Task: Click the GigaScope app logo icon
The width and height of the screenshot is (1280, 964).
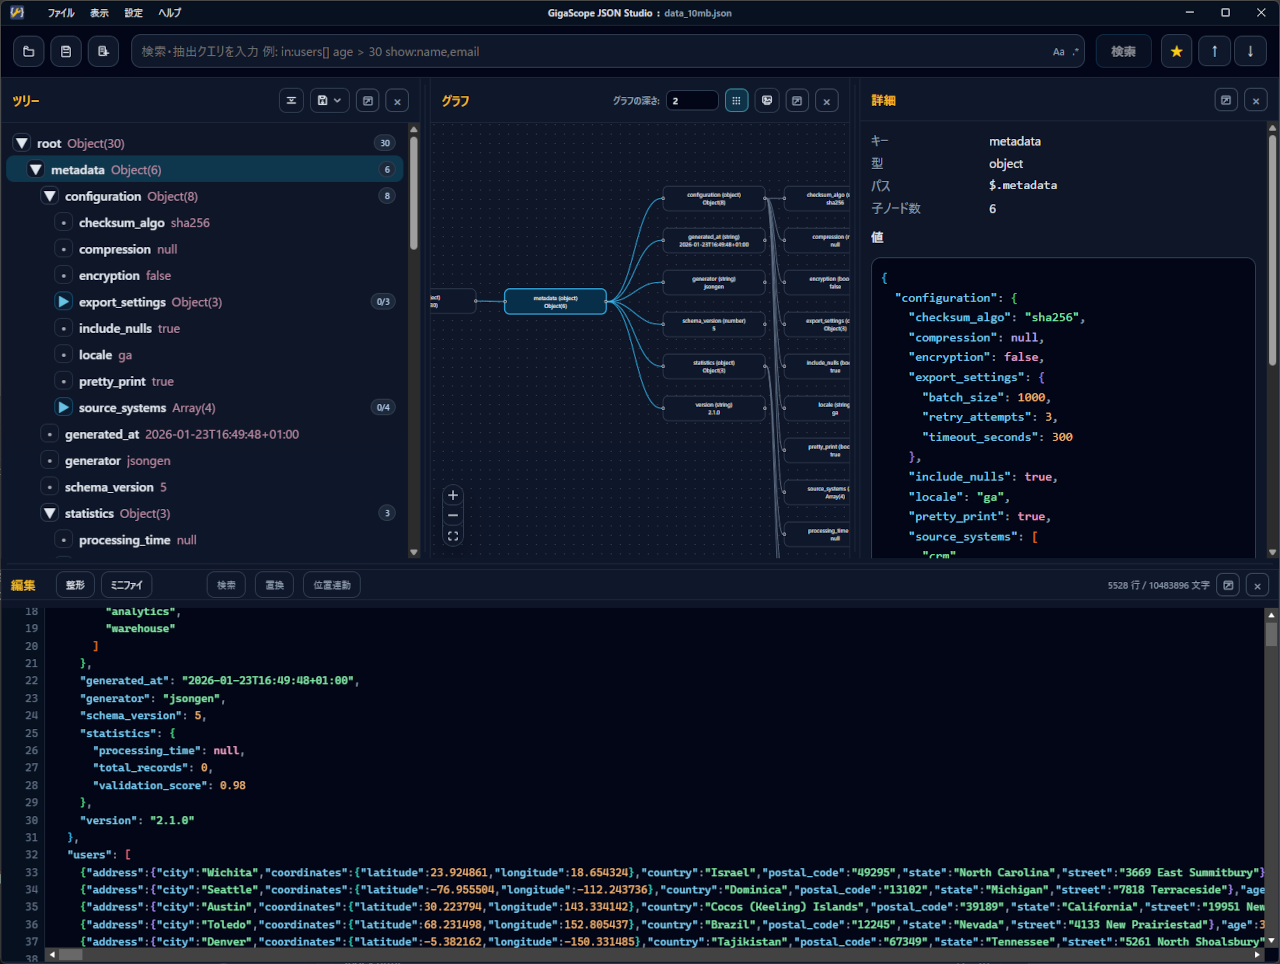Action: (x=17, y=13)
